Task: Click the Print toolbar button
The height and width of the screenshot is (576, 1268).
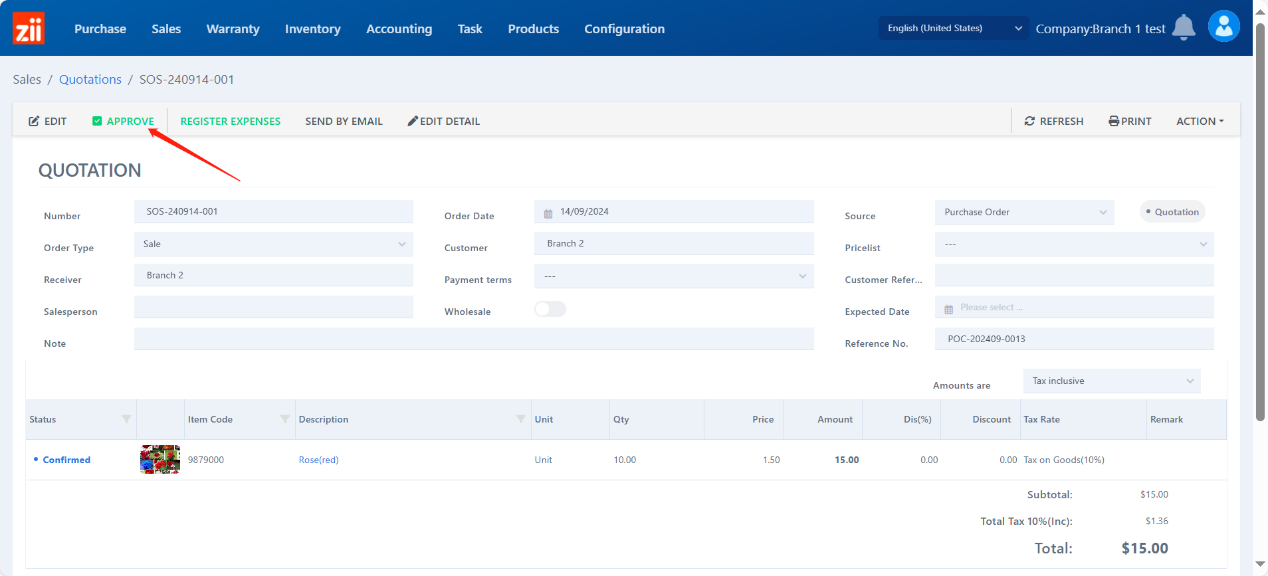Action: [1130, 121]
